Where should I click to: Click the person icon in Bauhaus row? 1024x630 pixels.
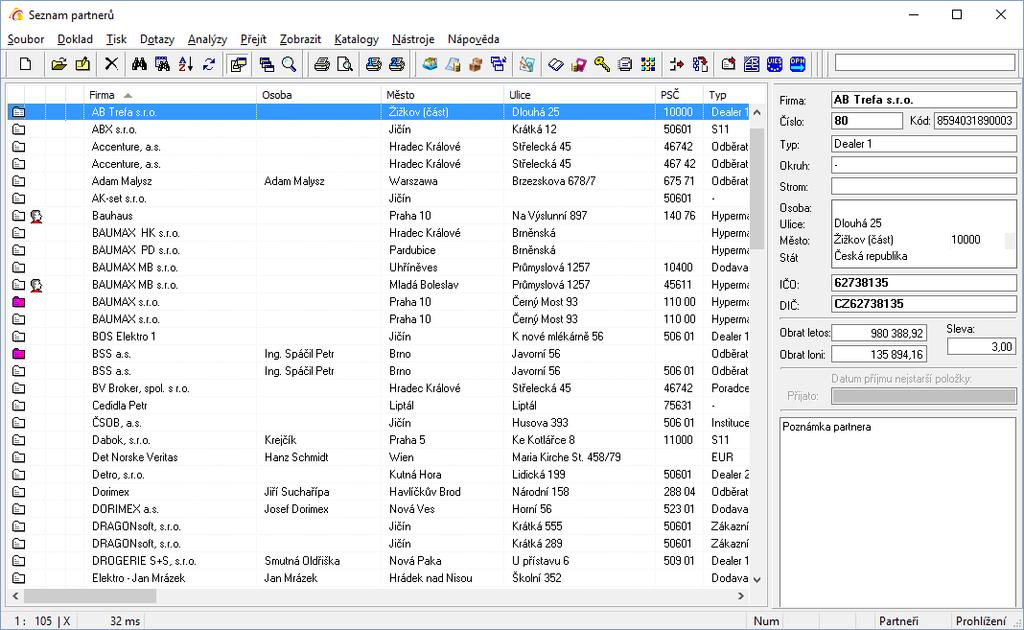click(36, 216)
